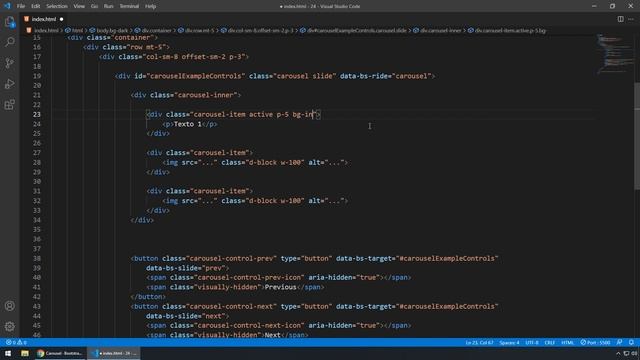Select the index.html editor tab
640x360 pixels.
(44, 19)
